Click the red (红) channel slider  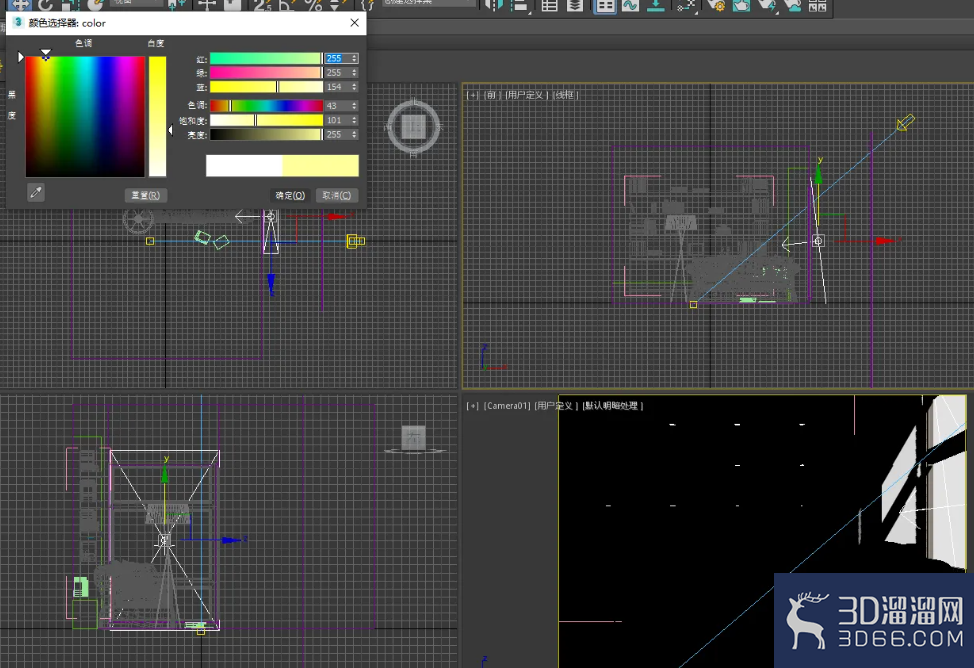click(x=266, y=58)
